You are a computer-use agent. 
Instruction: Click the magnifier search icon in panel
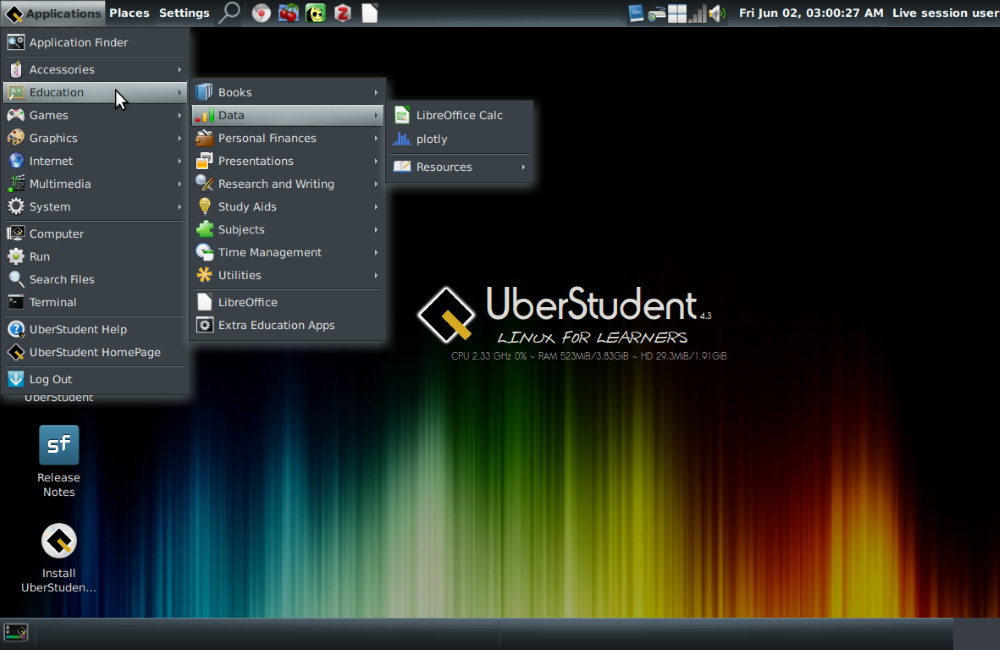tap(229, 13)
